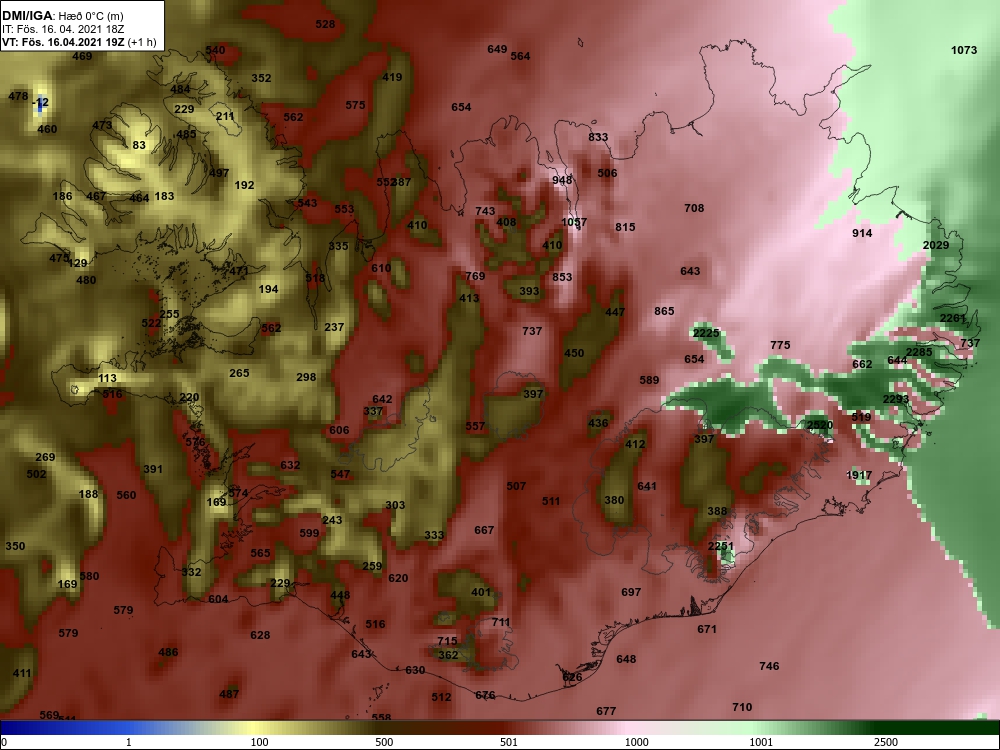
Task: Click the 362 label
Action: pyautogui.click(x=448, y=655)
